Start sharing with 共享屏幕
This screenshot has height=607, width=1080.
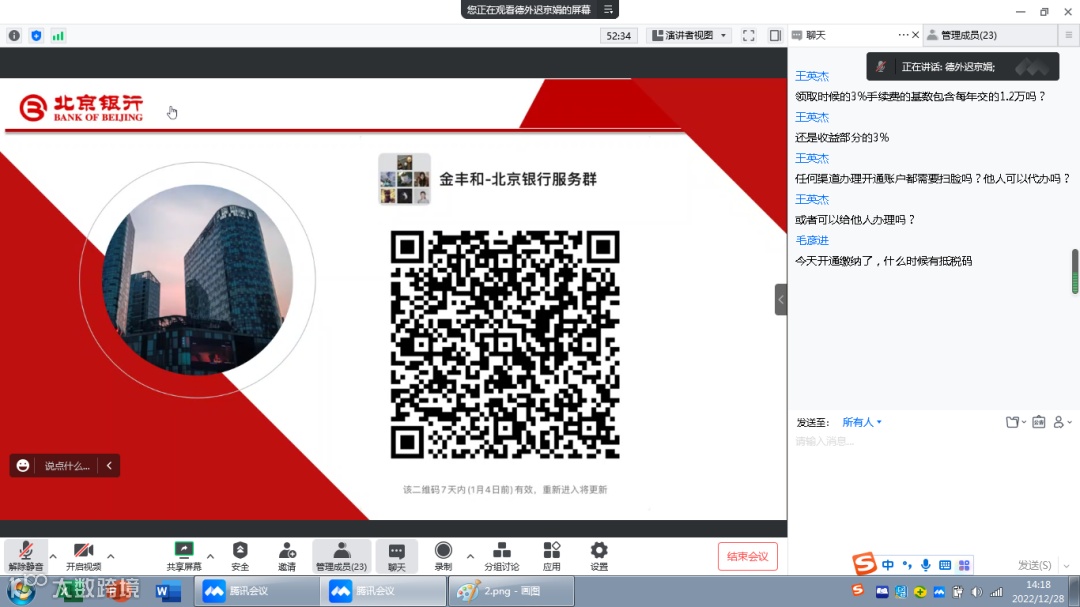point(184,556)
